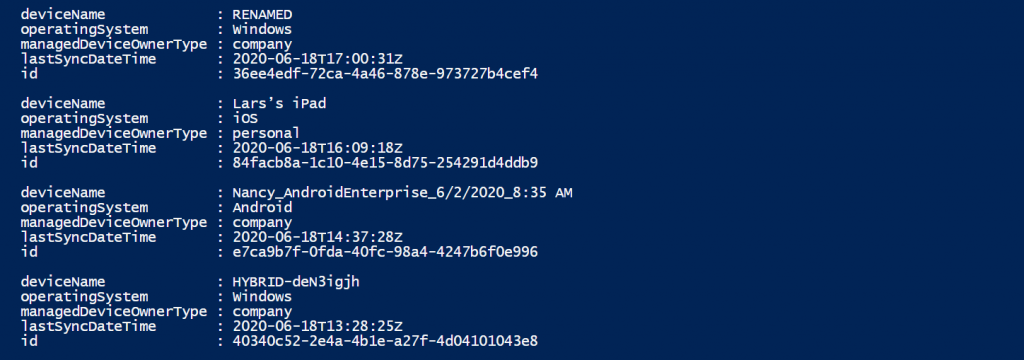Select the timestamp 2020-06-18T13:28:25Z
The image size is (1024, 360).
(317, 326)
